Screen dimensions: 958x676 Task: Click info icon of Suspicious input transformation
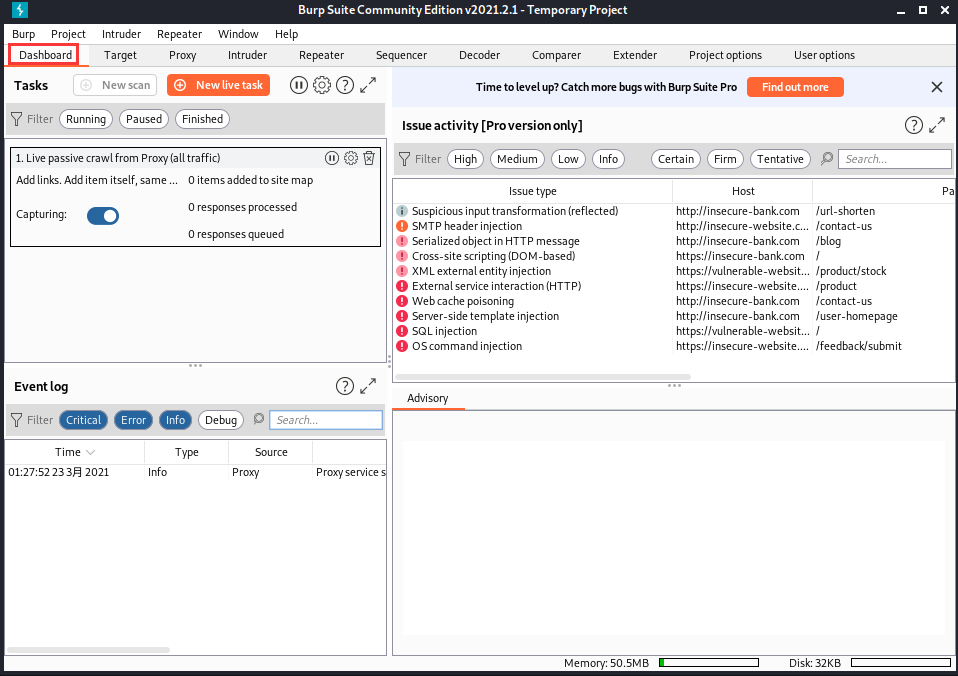coord(401,211)
